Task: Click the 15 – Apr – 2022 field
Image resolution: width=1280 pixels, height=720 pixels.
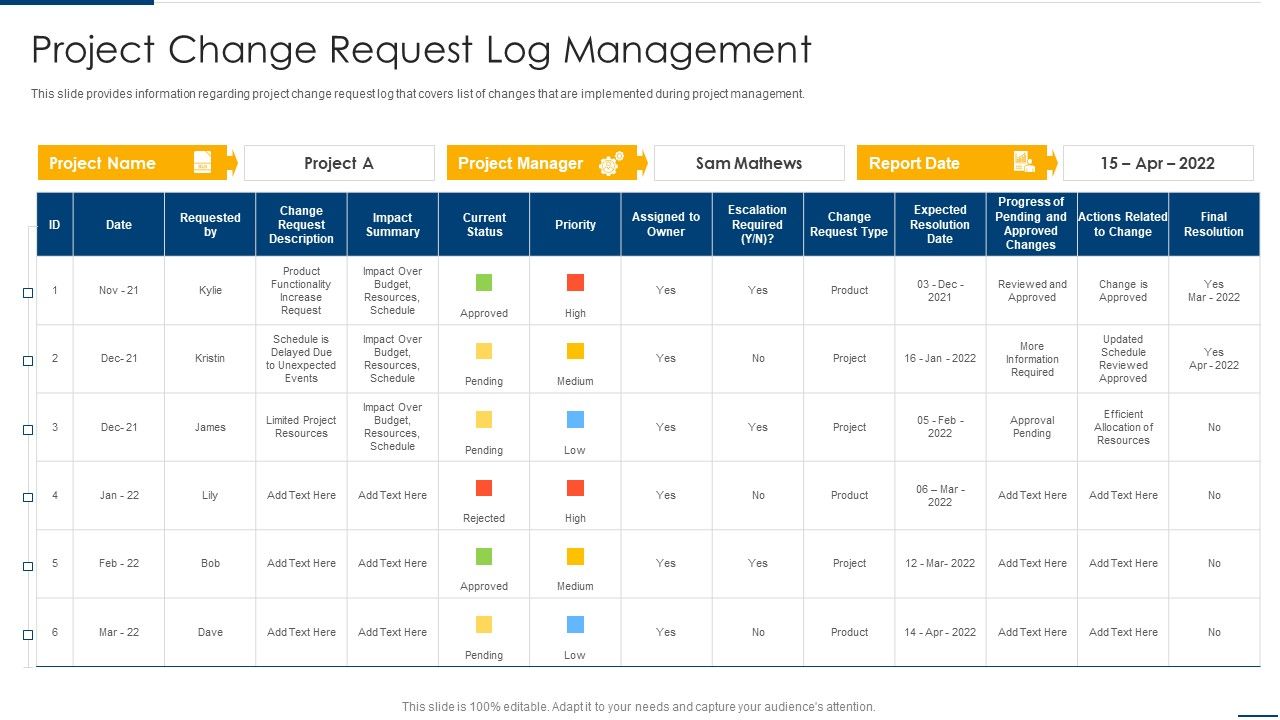Action: point(1158,163)
